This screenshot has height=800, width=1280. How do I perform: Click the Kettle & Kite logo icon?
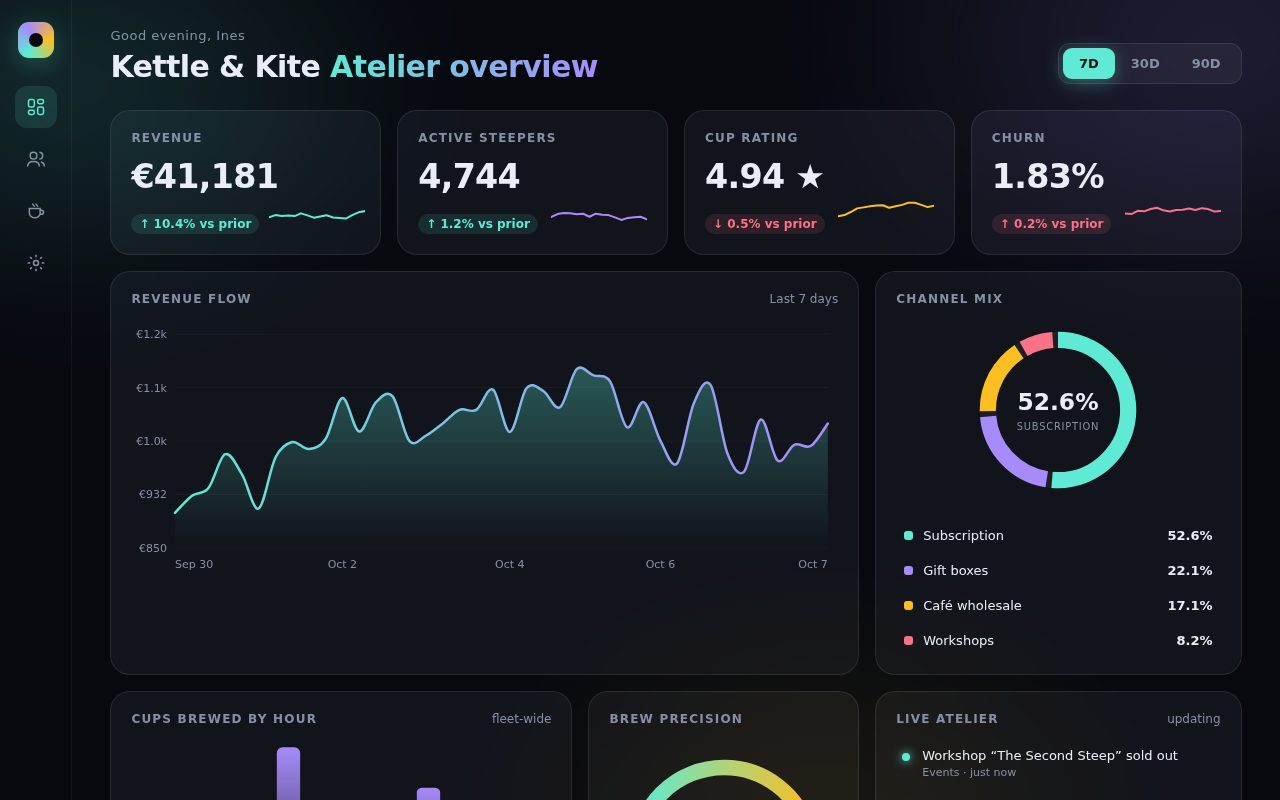(x=36, y=40)
